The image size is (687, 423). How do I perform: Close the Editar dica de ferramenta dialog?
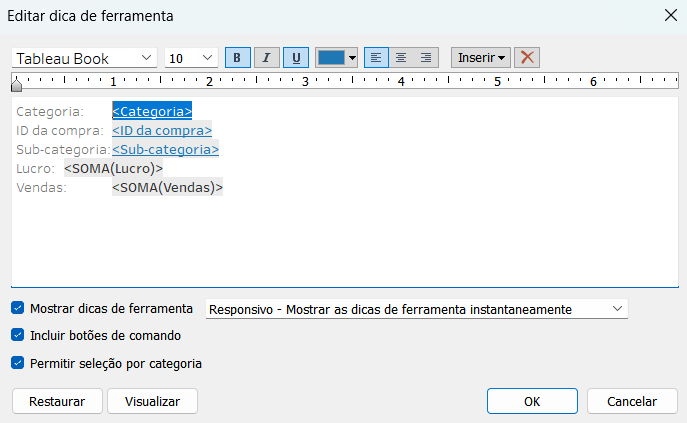click(x=669, y=15)
